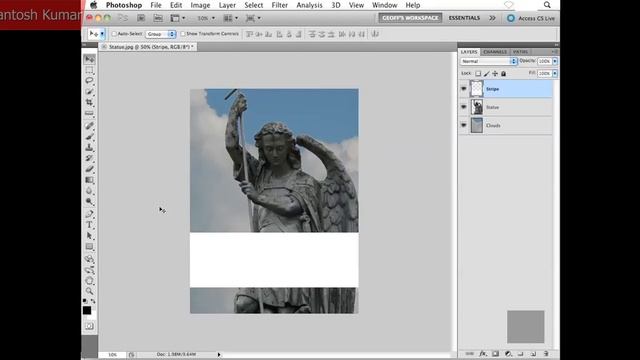Viewport: 640px width, 360px height.
Task: Toggle lock transparent pixels
Action: 478,74
